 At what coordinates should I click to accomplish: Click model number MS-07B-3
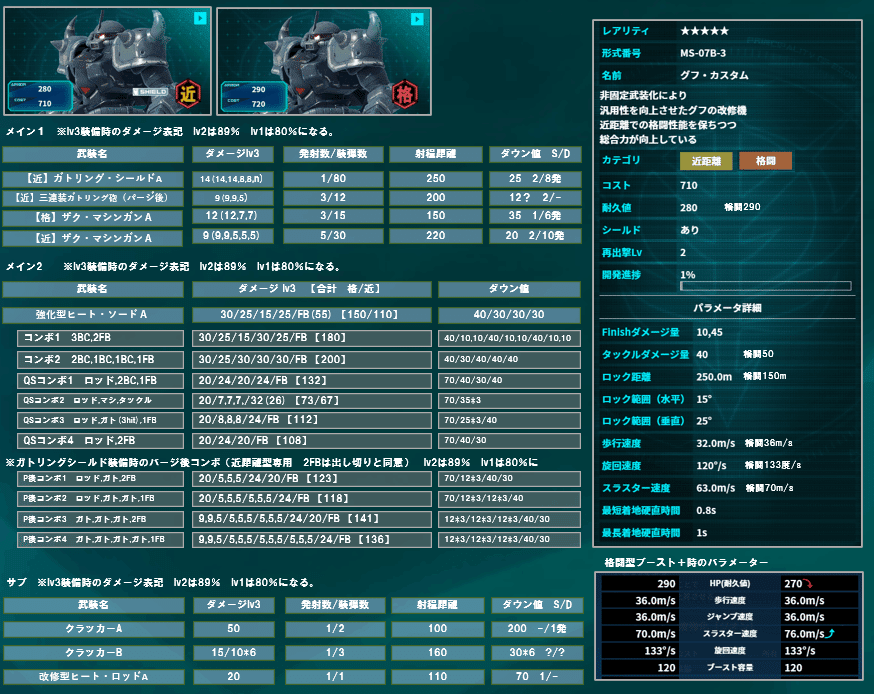703,54
